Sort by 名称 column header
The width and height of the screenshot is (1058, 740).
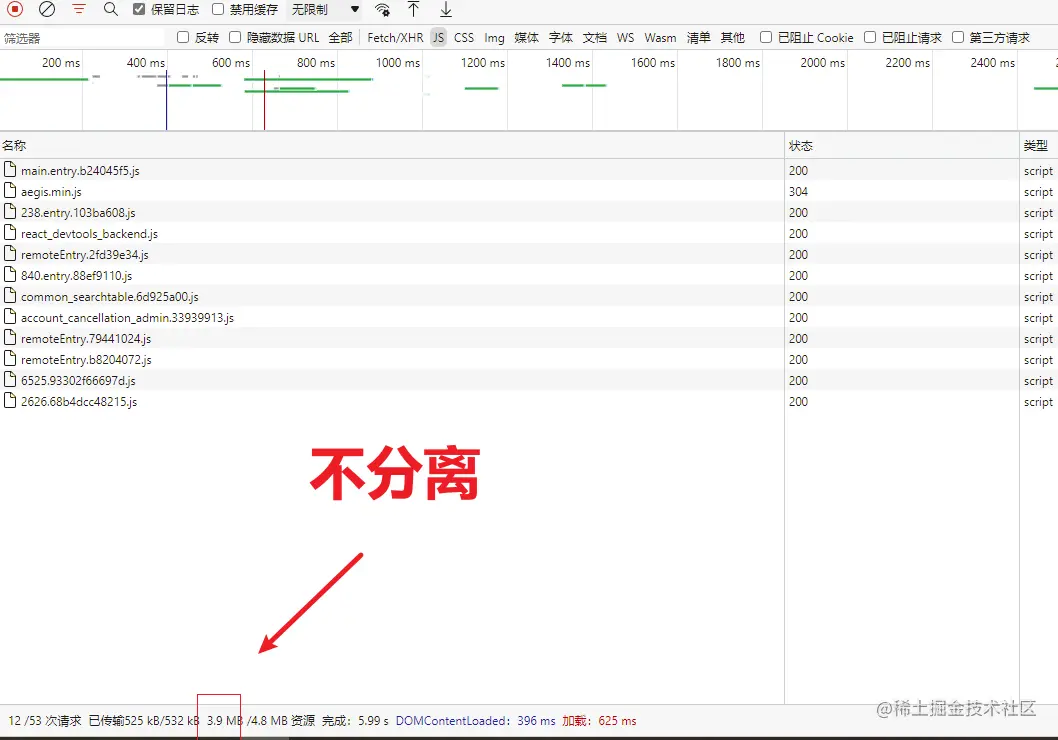click(391, 146)
